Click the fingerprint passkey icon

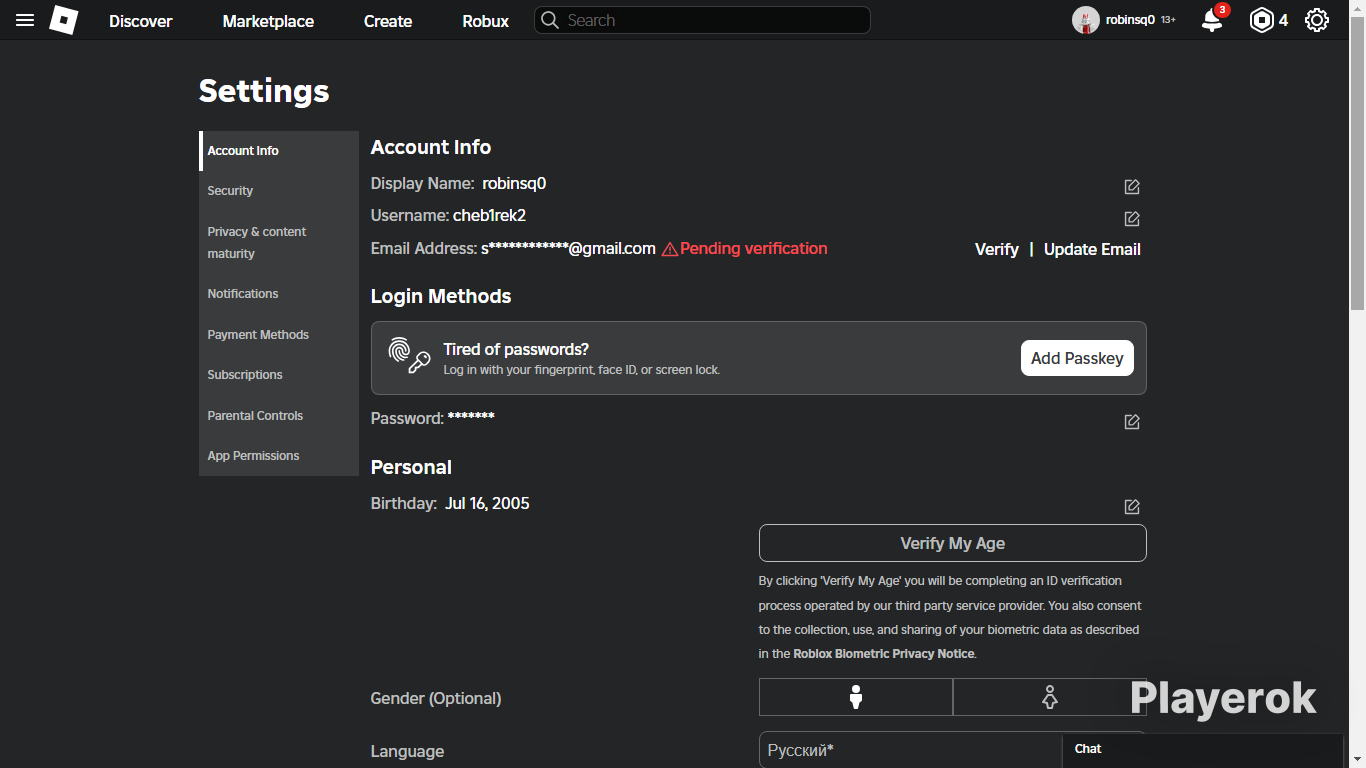point(409,356)
